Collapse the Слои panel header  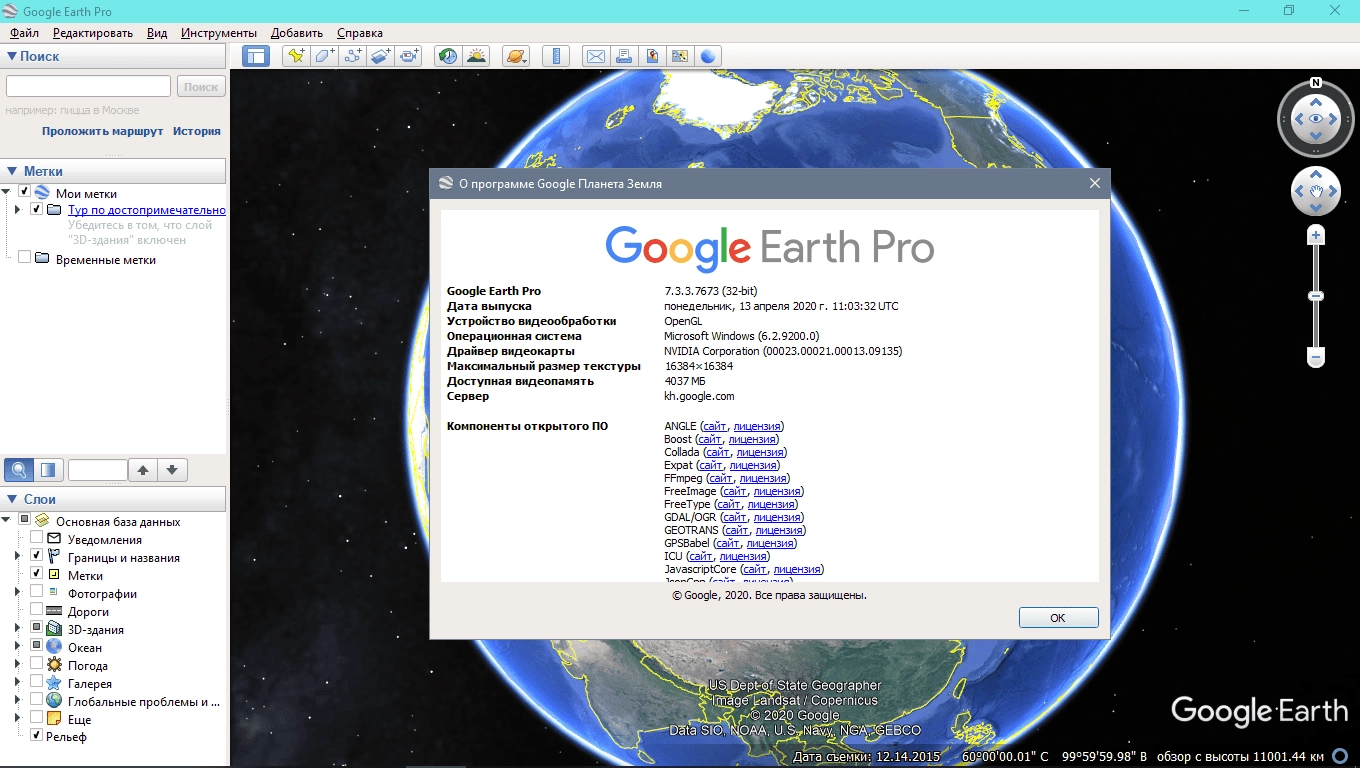click(x=114, y=498)
